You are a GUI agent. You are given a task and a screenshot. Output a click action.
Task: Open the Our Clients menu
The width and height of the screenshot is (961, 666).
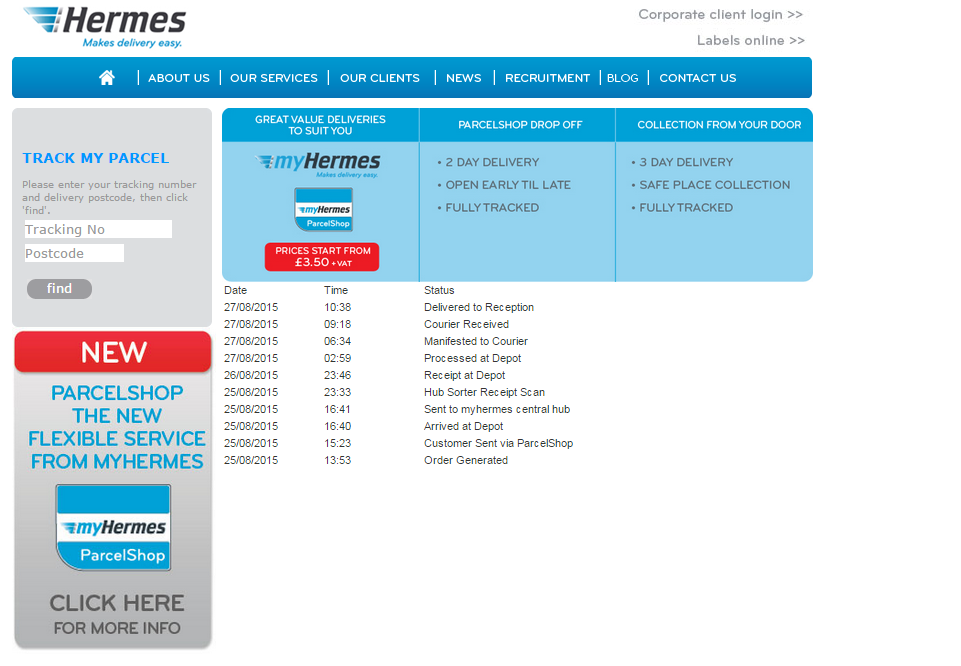click(x=380, y=78)
